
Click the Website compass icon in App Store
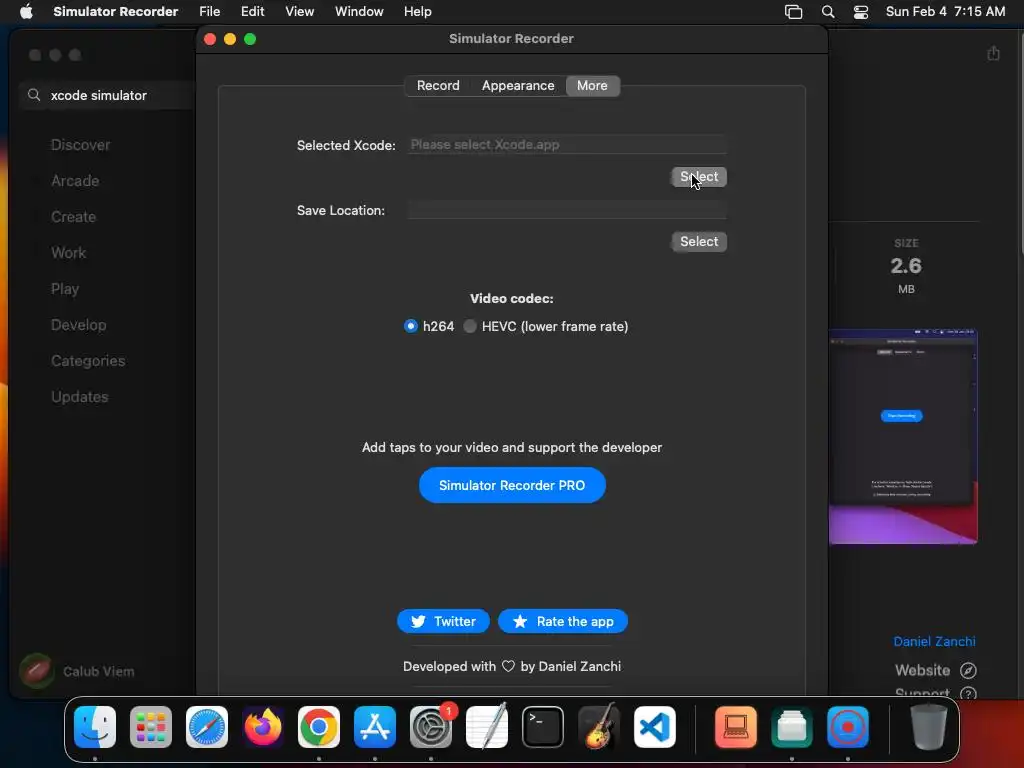[968, 671]
